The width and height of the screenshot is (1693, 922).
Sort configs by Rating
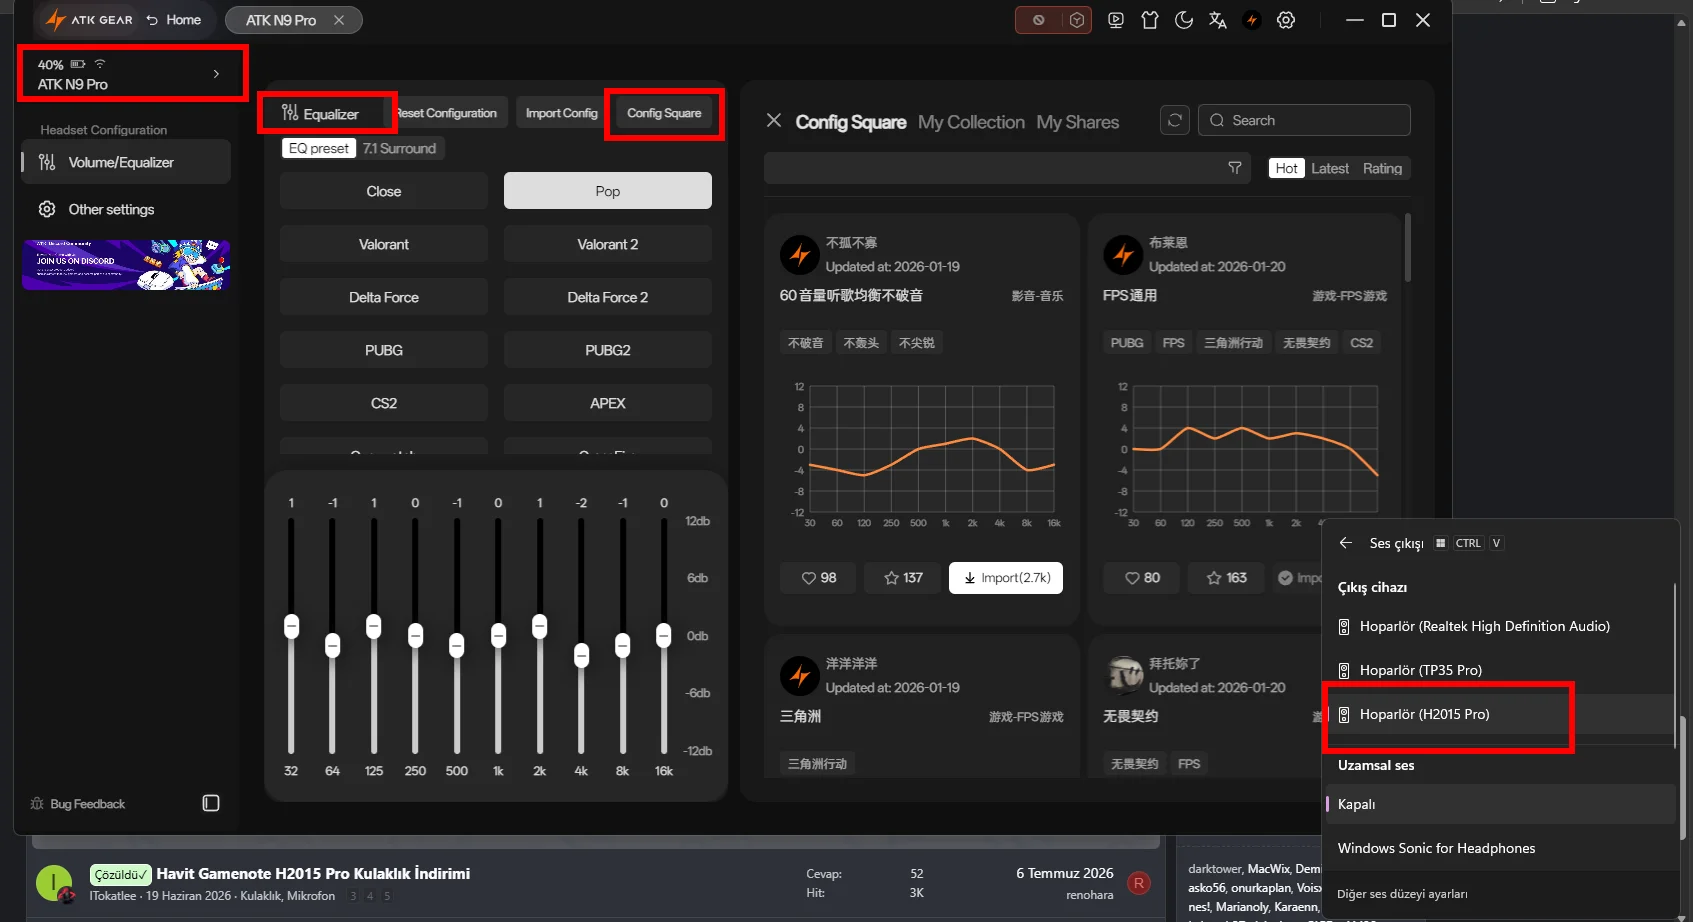[1382, 168]
